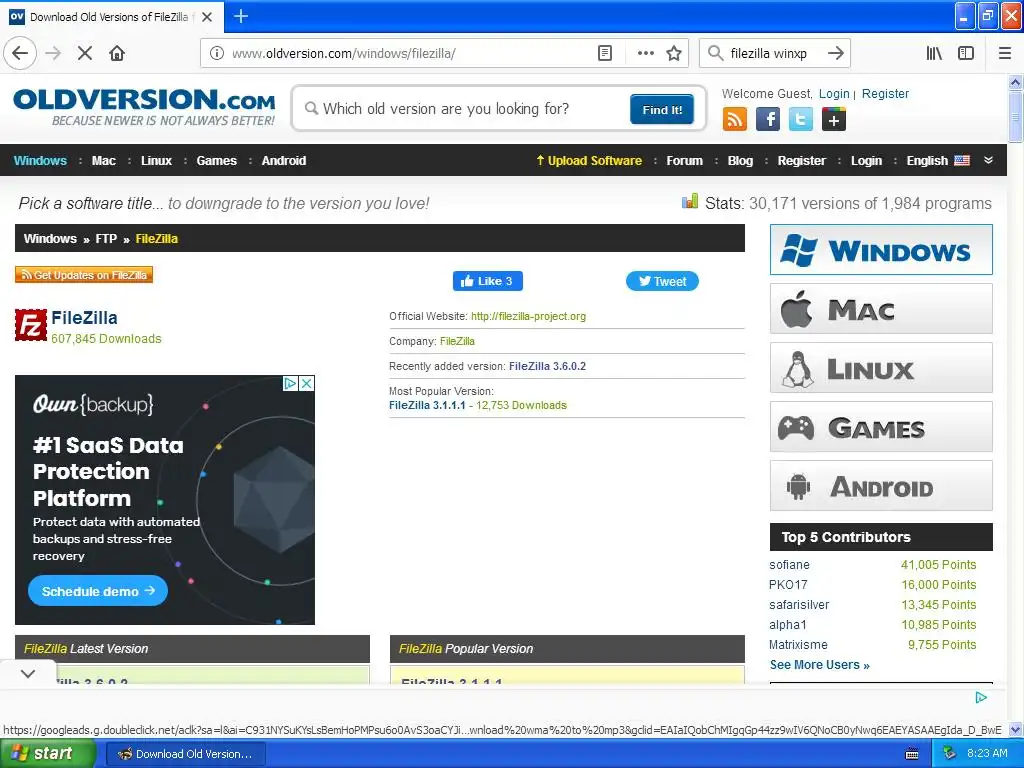Open page actions three-dot menu
The width and height of the screenshot is (1024, 768).
(x=645, y=53)
